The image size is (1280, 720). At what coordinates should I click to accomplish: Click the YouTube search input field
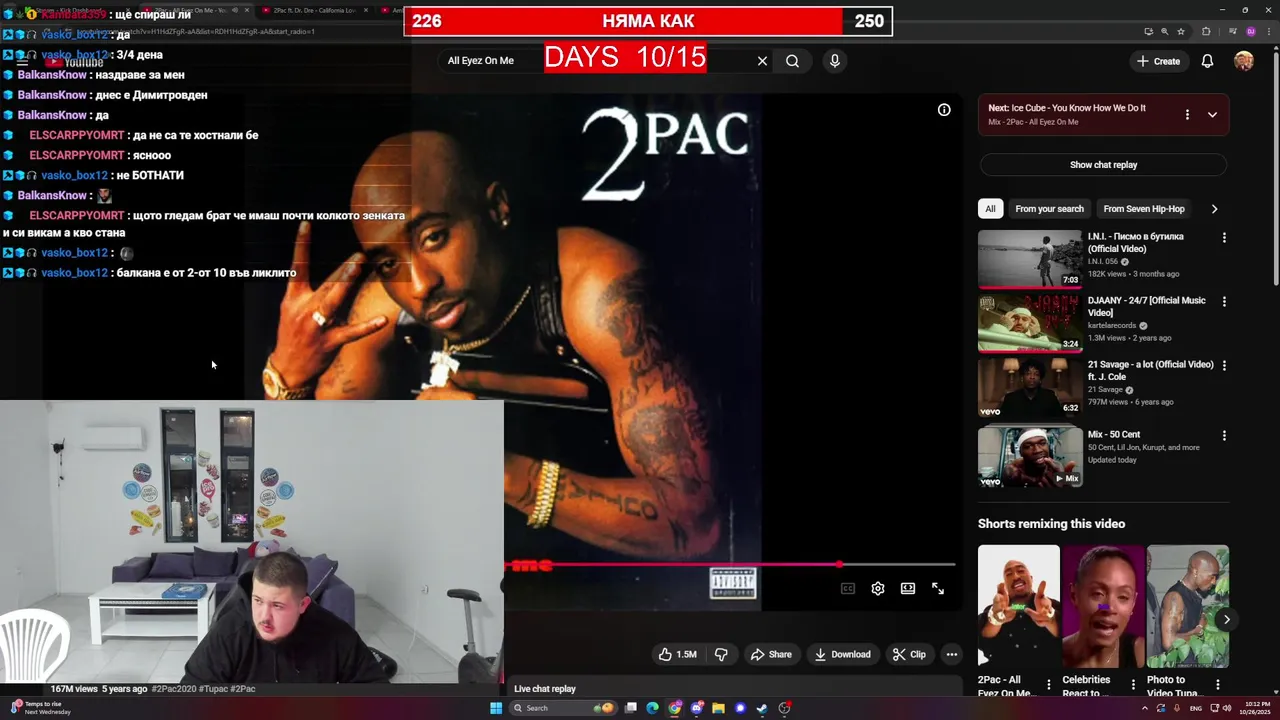click(x=597, y=61)
